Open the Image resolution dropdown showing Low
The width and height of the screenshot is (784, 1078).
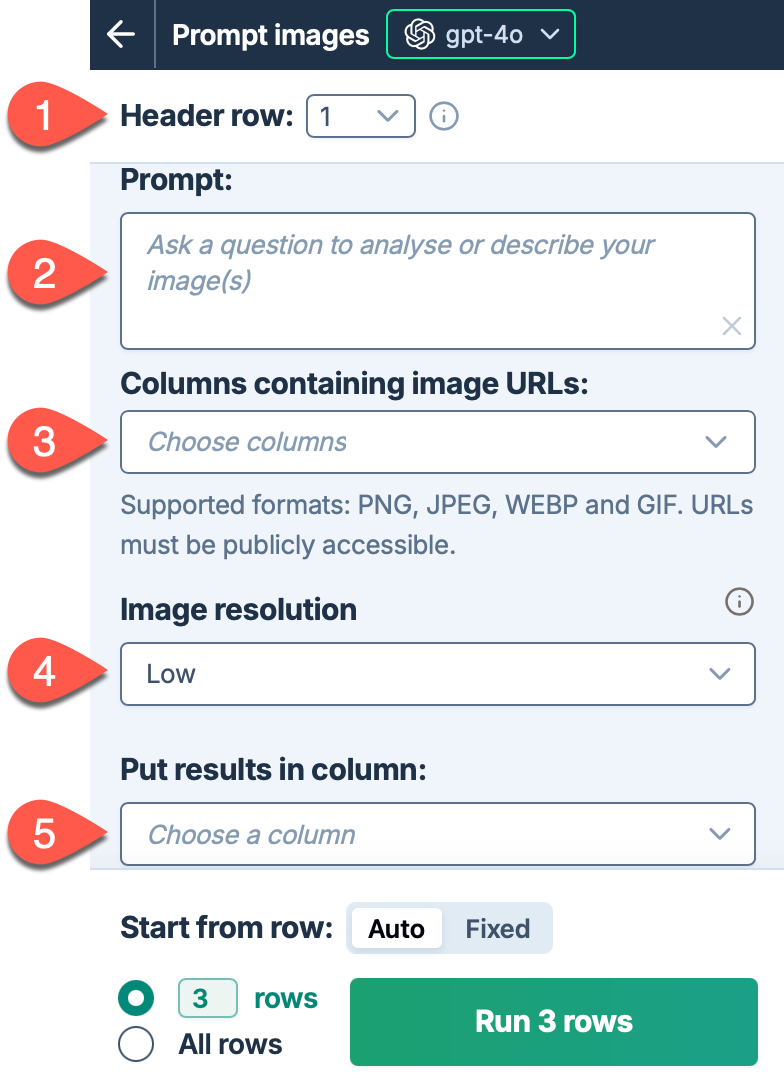pyautogui.click(x=437, y=673)
